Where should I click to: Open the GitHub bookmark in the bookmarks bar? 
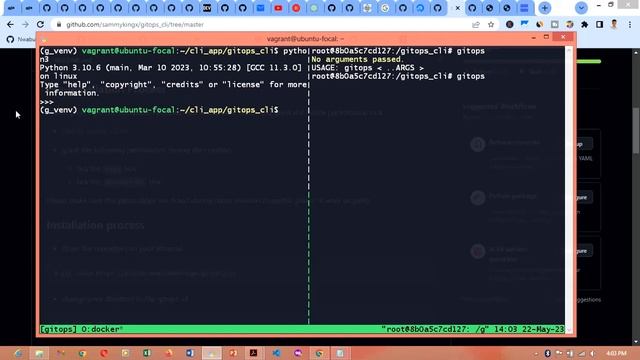click(x=20, y=39)
